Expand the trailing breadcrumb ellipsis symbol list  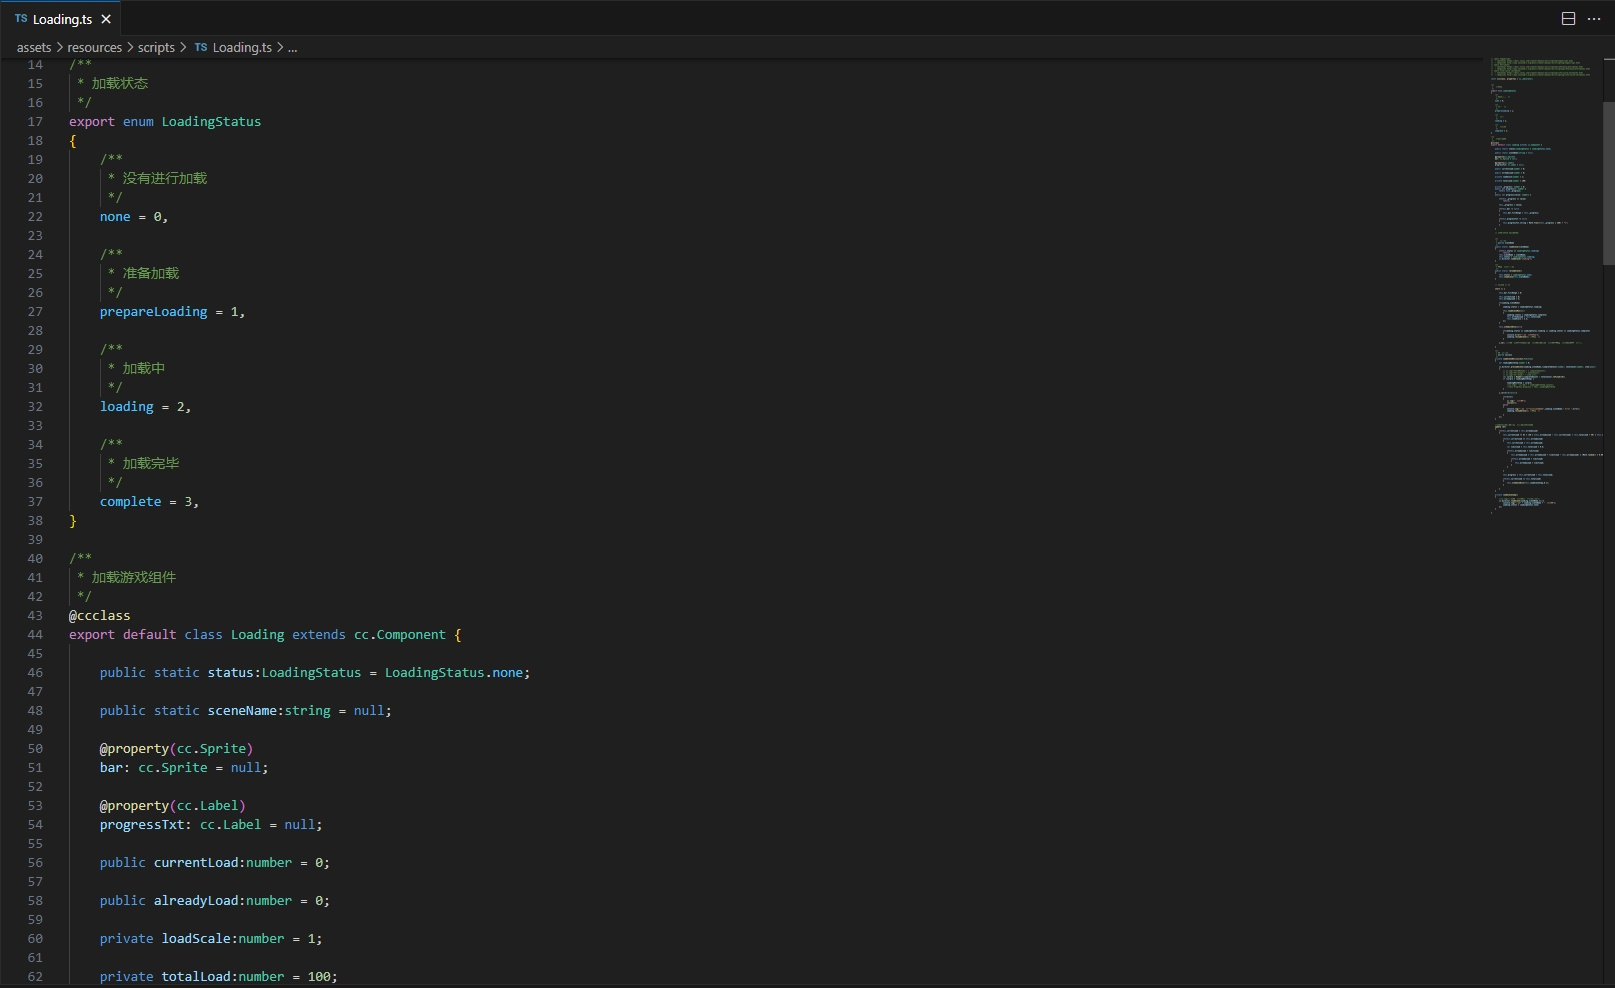click(x=292, y=47)
